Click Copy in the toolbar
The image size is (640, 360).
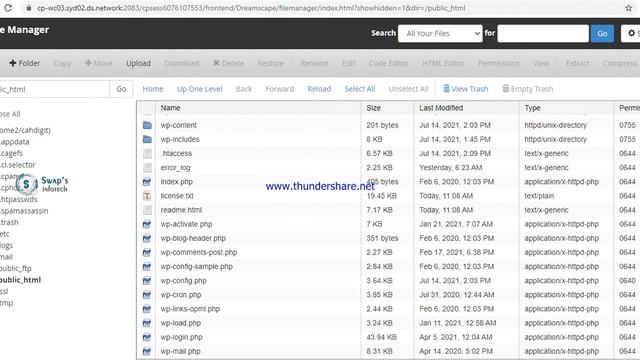tap(62, 63)
